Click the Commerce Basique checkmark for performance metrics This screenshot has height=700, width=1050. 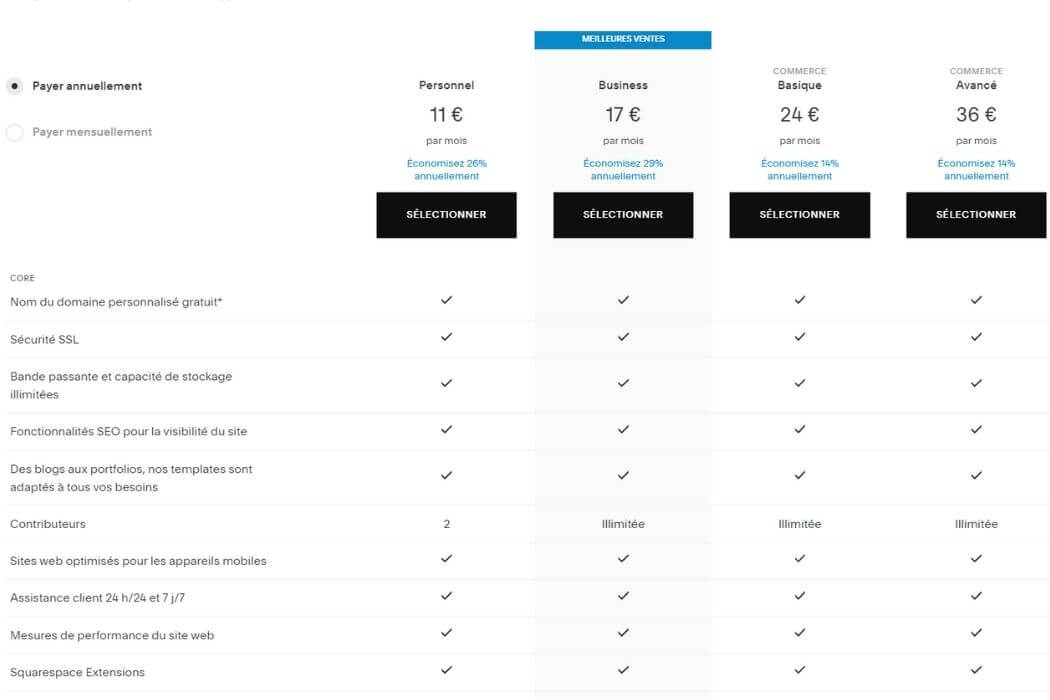(799, 634)
